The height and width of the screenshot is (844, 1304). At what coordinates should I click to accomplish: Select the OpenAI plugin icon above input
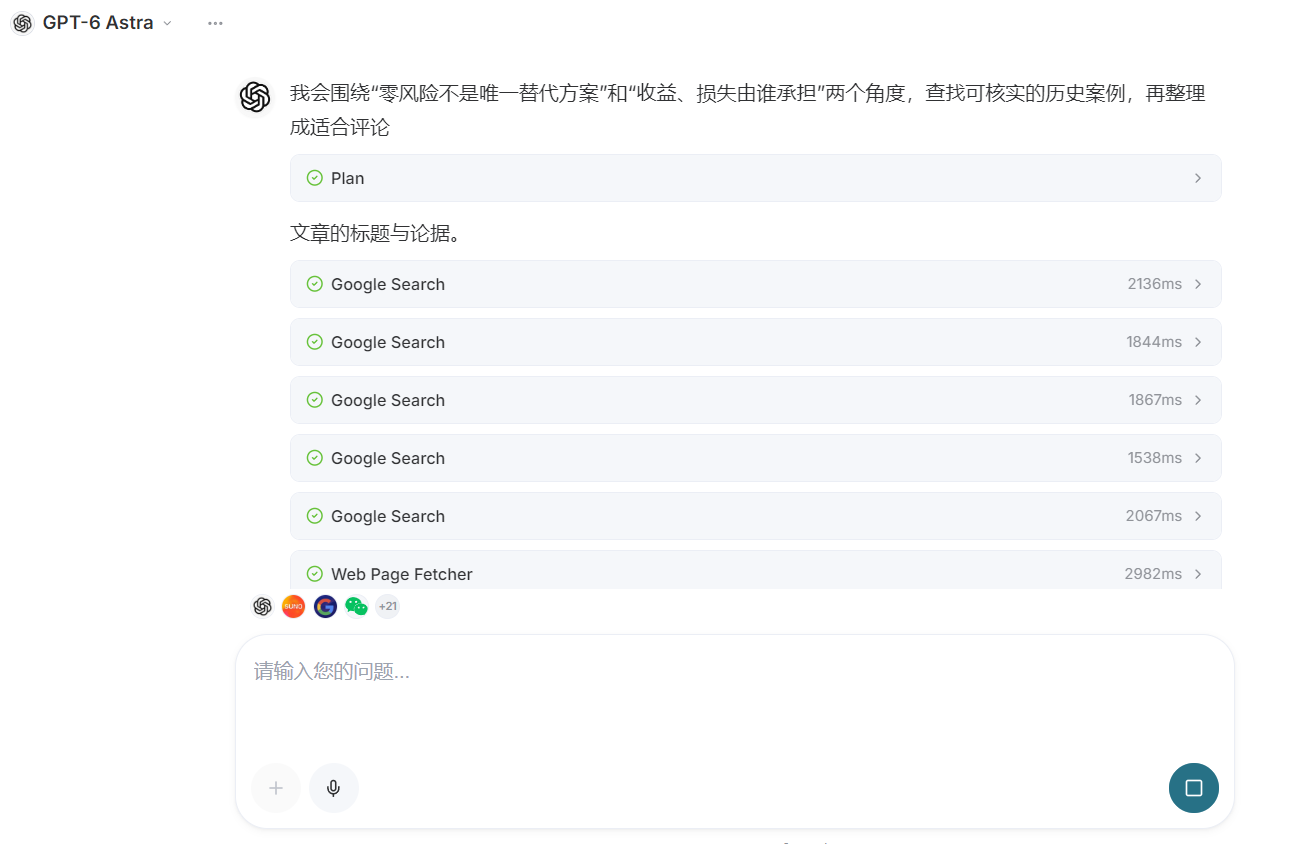[262, 606]
